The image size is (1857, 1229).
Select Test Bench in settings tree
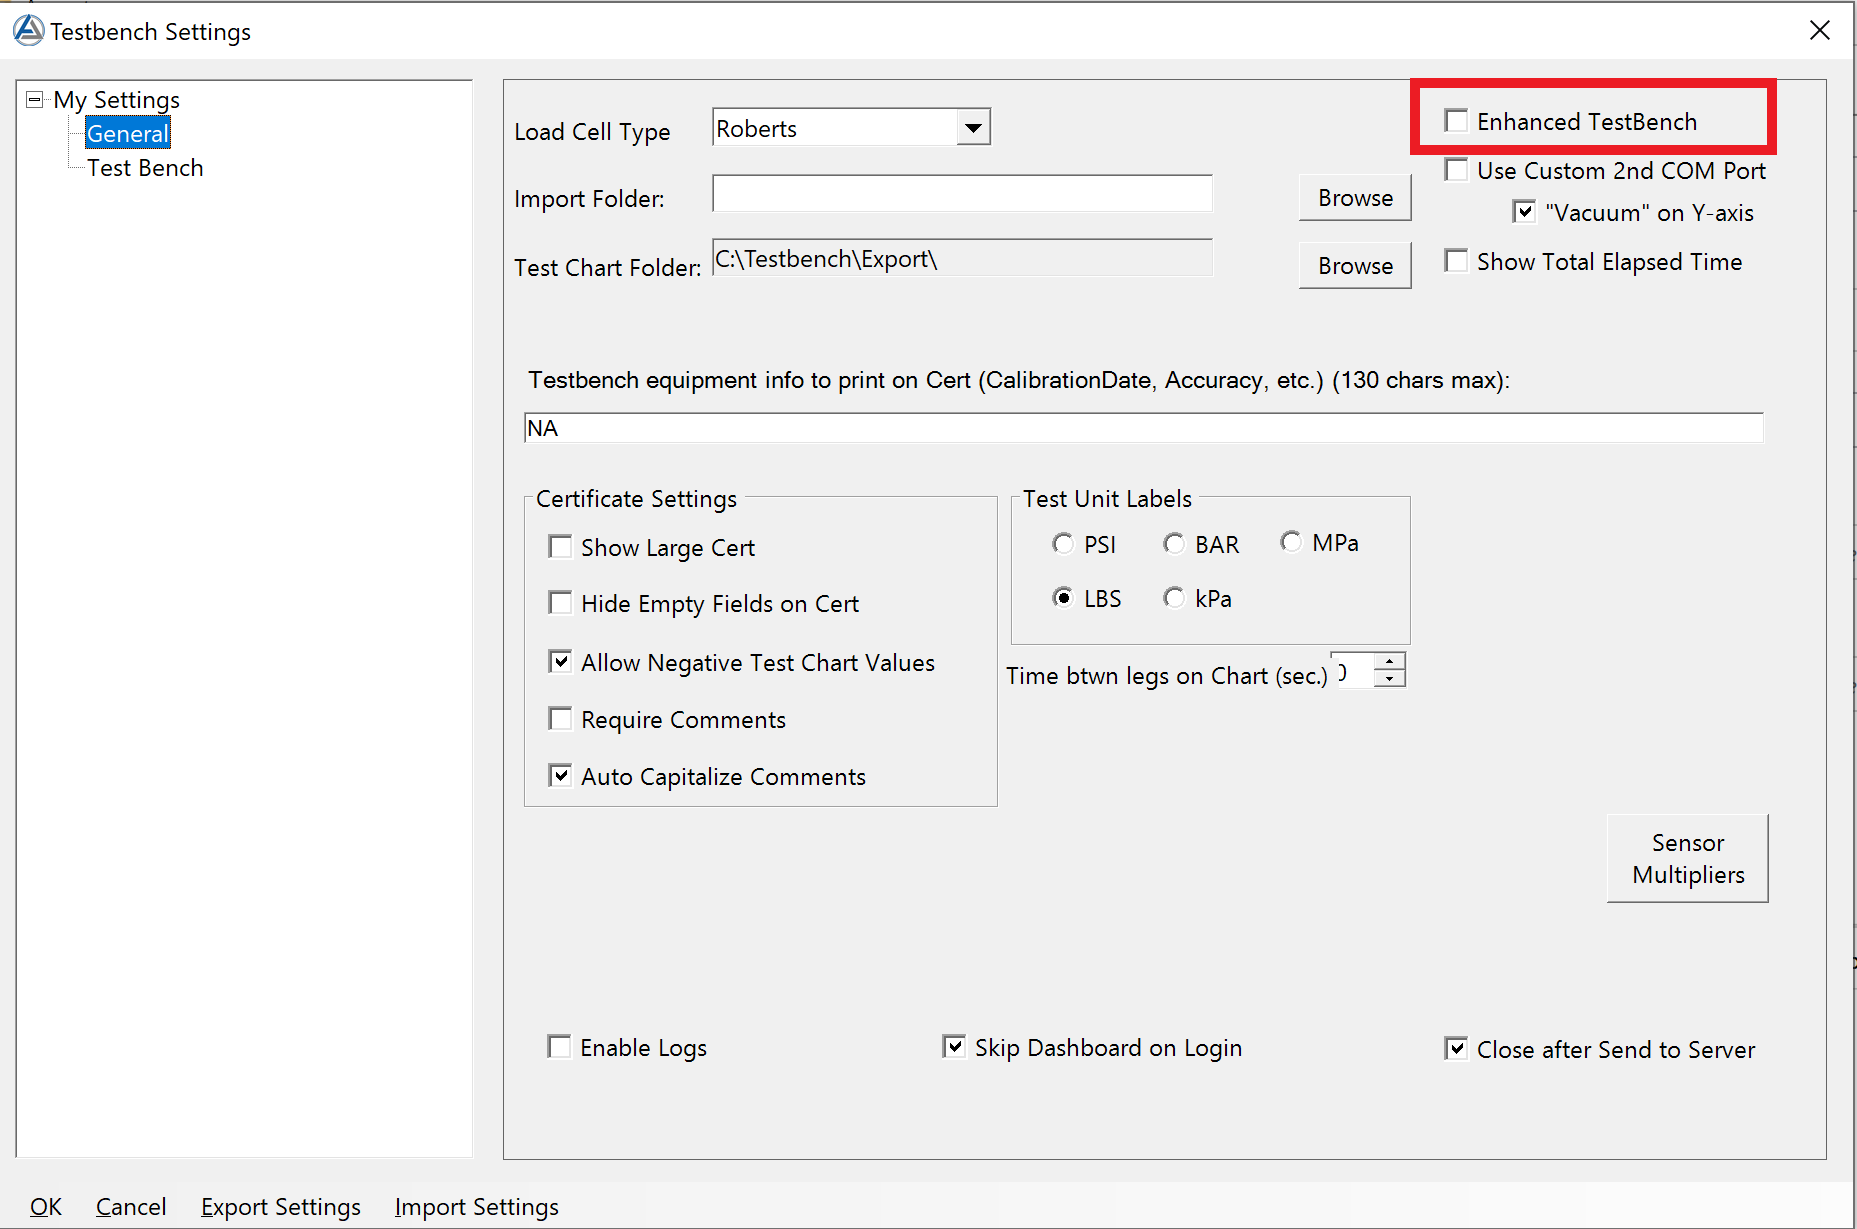[x=145, y=168]
